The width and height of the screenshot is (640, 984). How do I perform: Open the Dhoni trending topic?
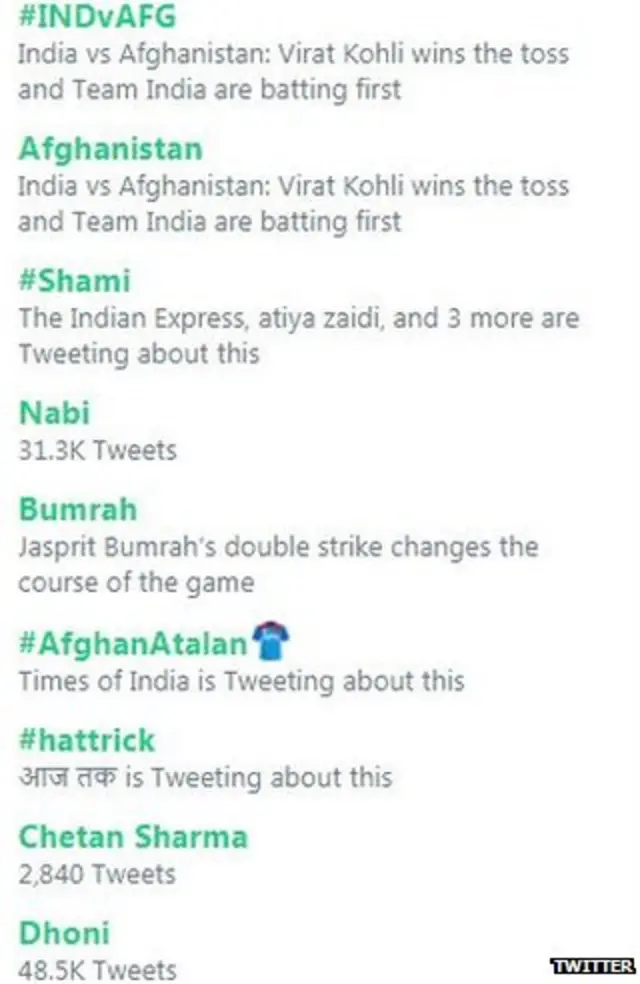coord(64,934)
